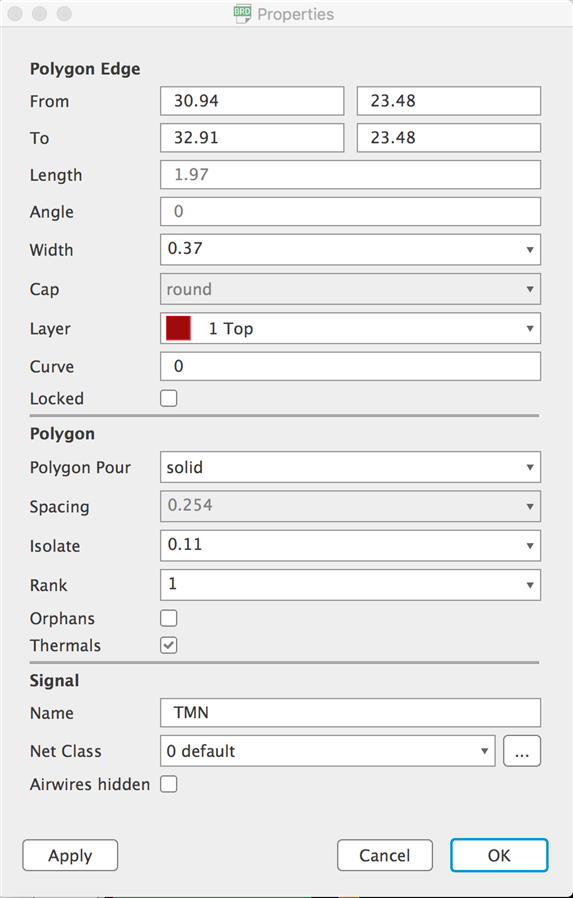Expand the Width dropdown
This screenshot has height=898, width=573.
click(x=350, y=250)
